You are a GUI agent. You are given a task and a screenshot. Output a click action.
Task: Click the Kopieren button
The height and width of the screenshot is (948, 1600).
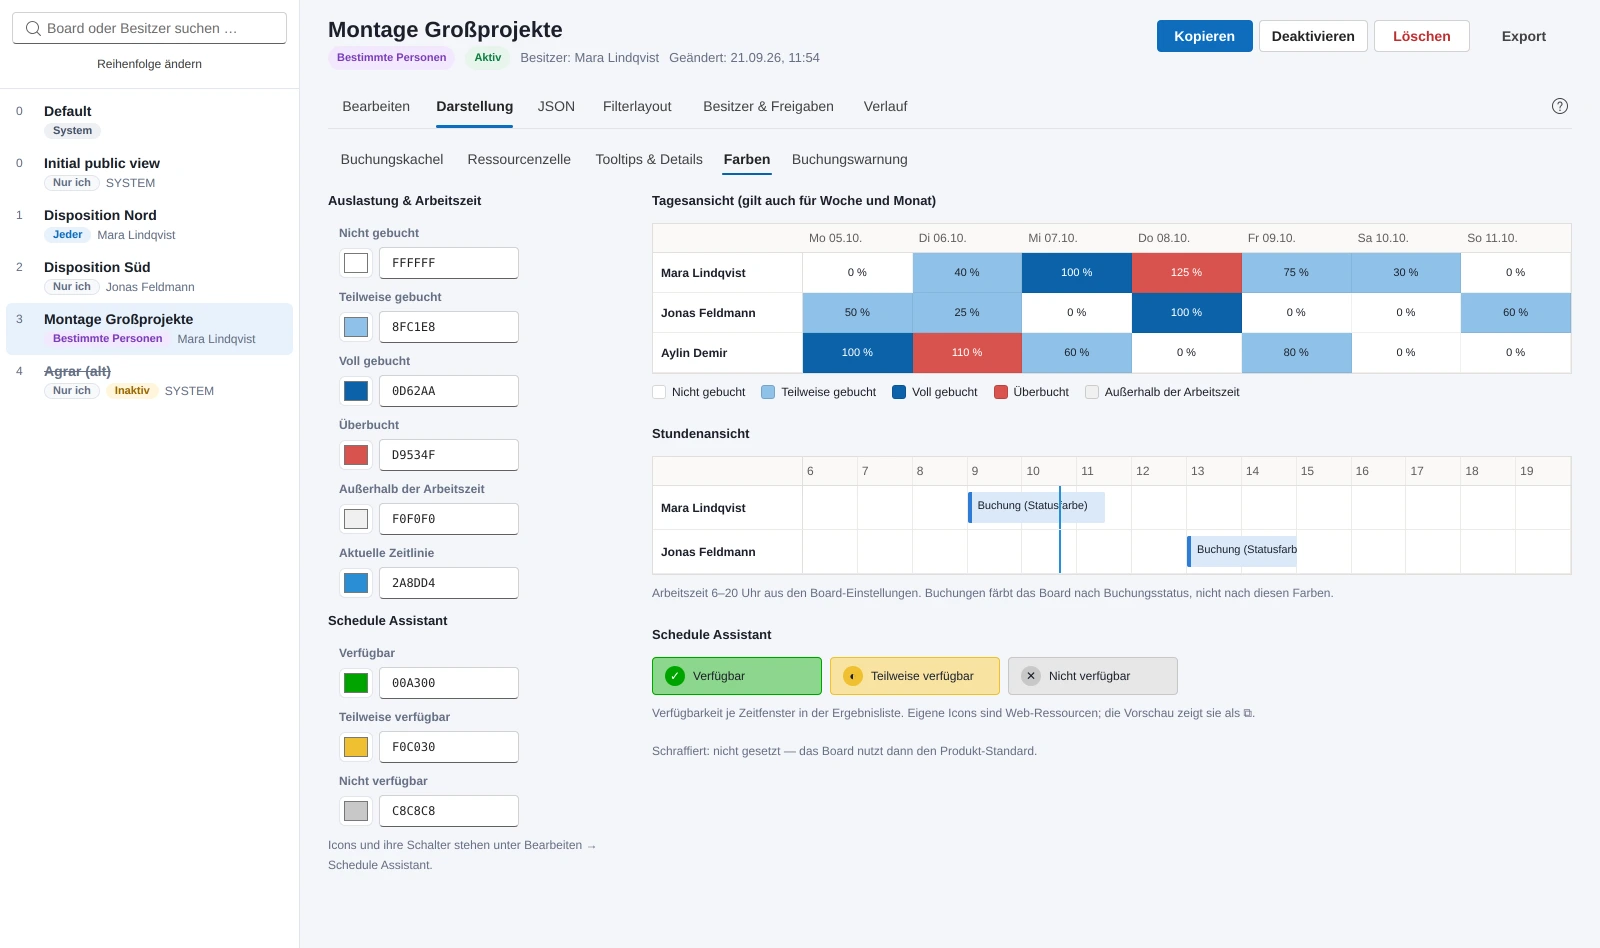point(1205,36)
